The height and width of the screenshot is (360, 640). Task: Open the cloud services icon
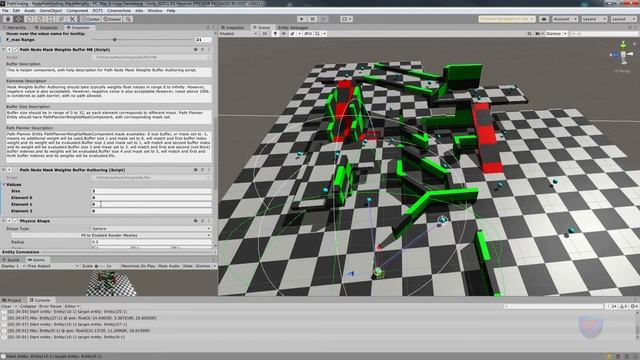[544, 19]
